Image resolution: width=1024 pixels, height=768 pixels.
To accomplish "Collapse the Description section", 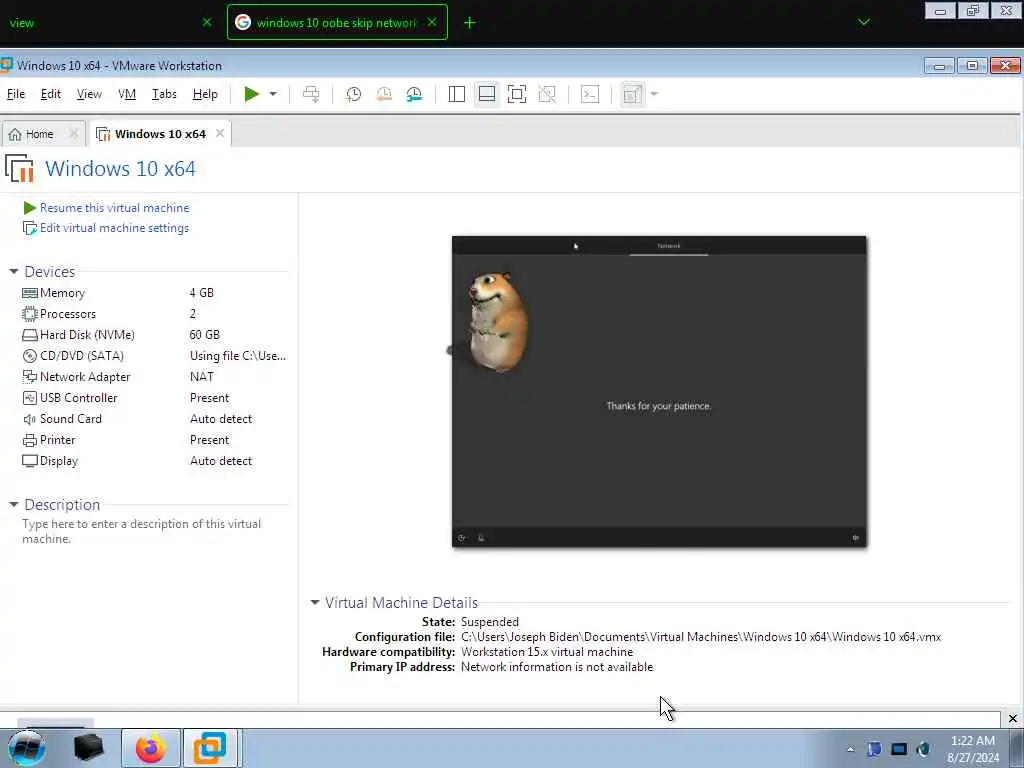I will coord(14,504).
